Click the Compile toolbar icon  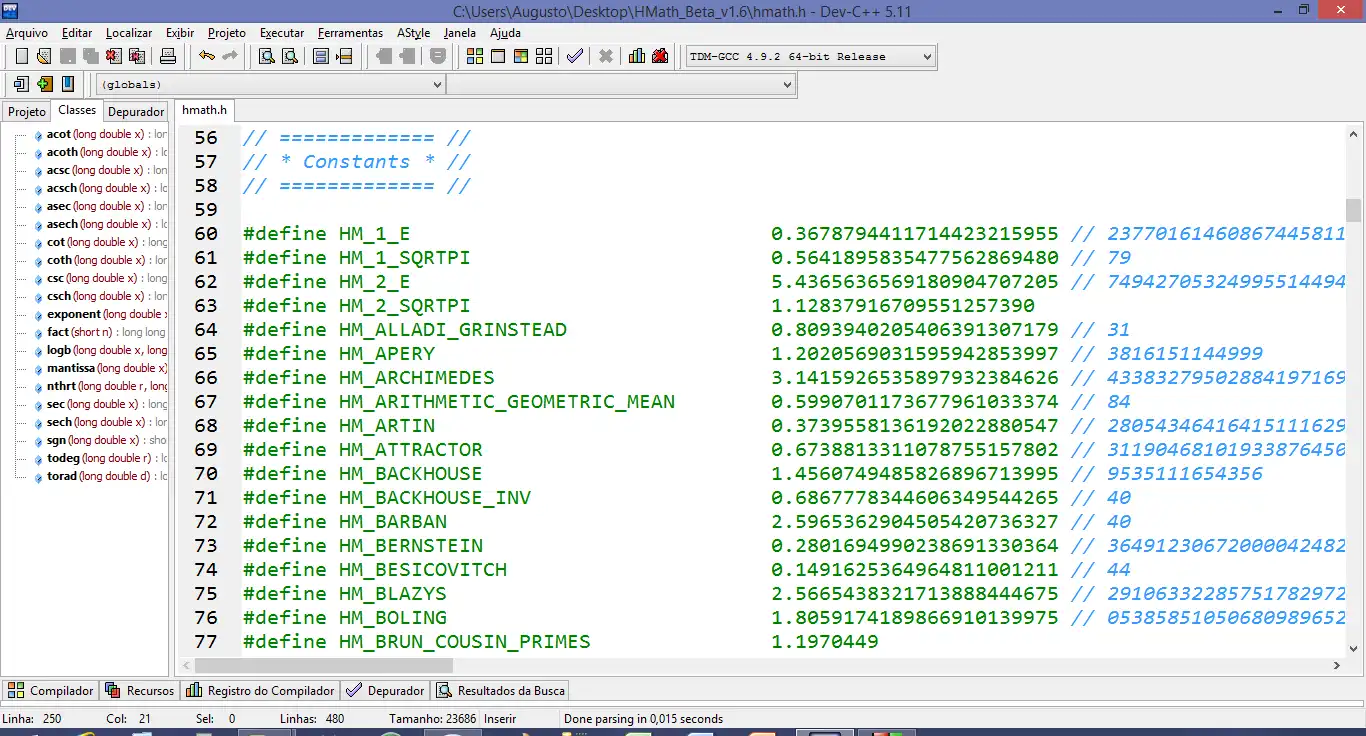pyautogui.click(x=475, y=56)
